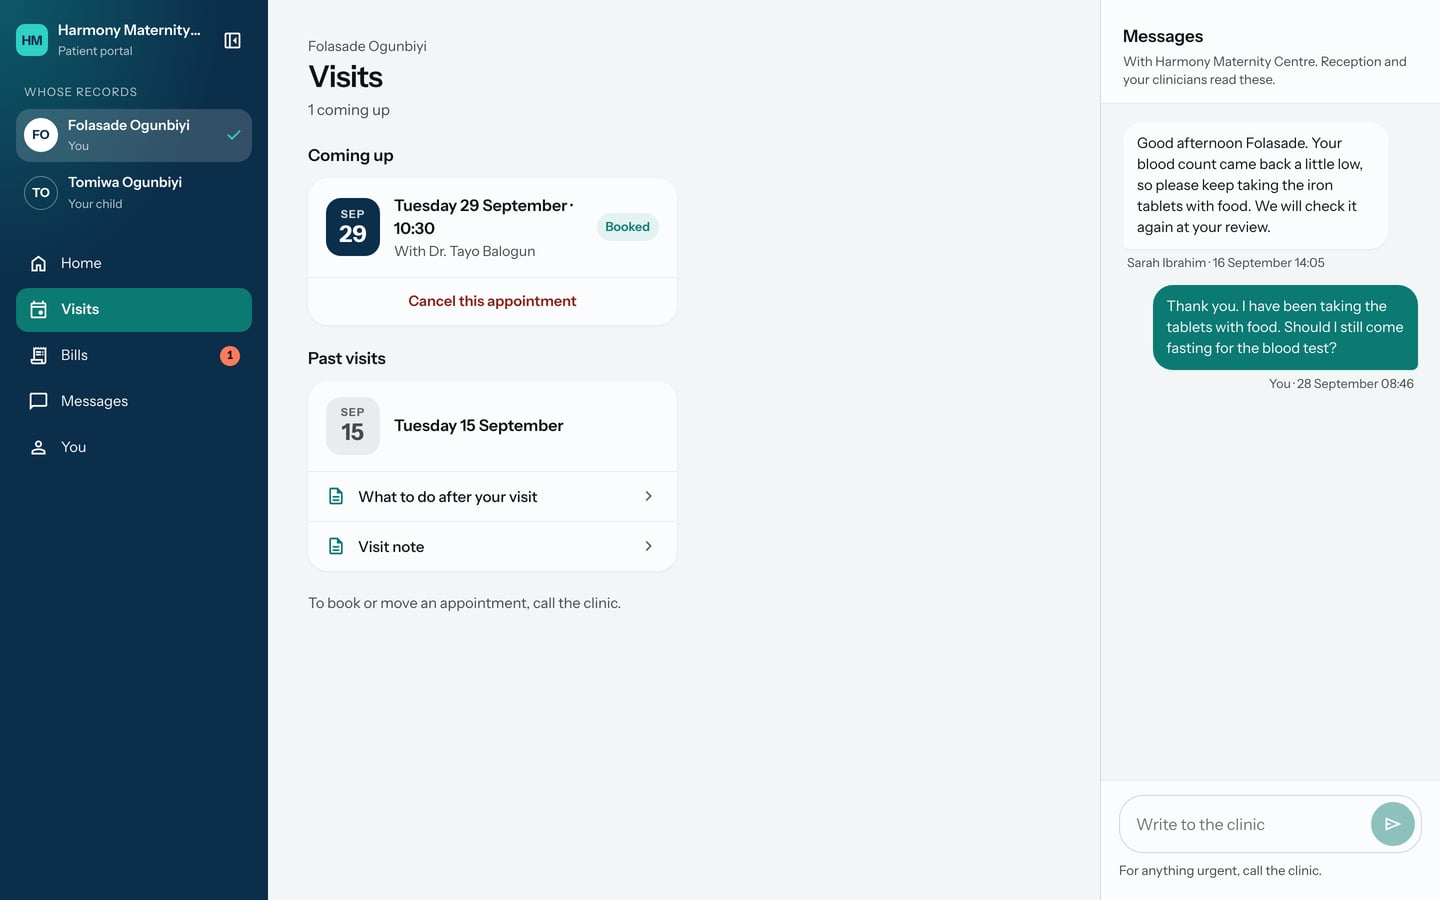Click the Bills receipt icon
1440x900 pixels.
tap(38, 356)
